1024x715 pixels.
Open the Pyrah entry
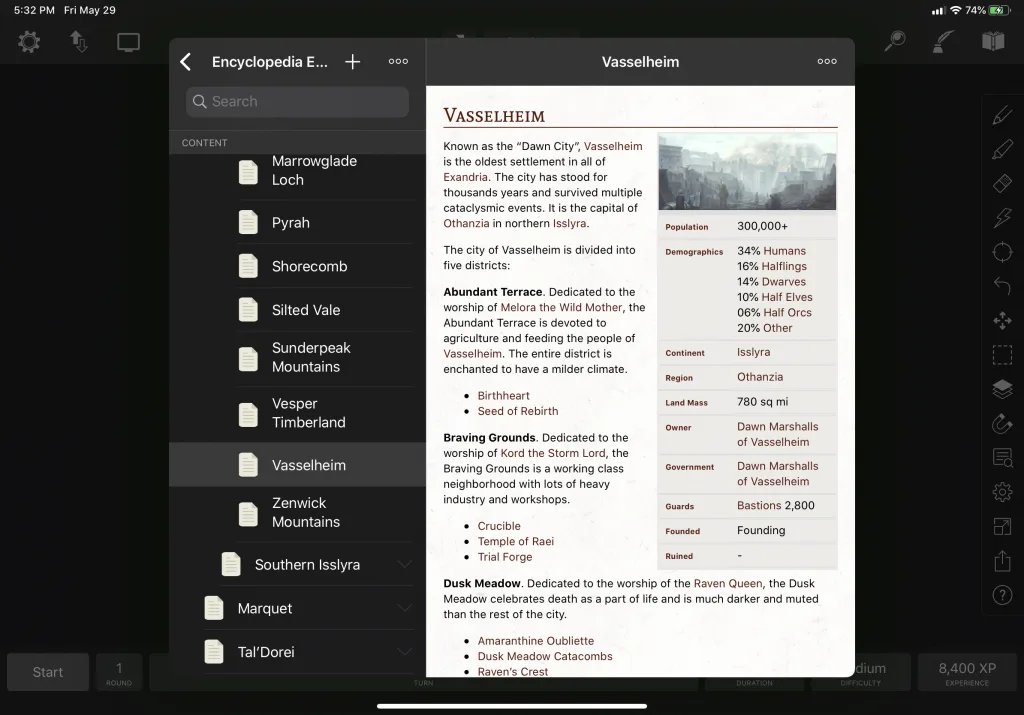point(298,223)
